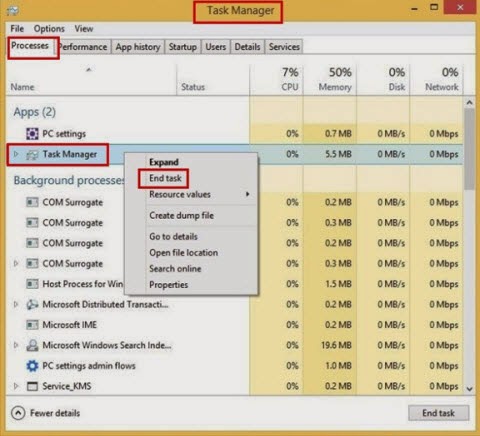Image resolution: width=480 pixels, height=436 pixels.
Task: Click the scrollbar down arrow
Action: (469, 389)
